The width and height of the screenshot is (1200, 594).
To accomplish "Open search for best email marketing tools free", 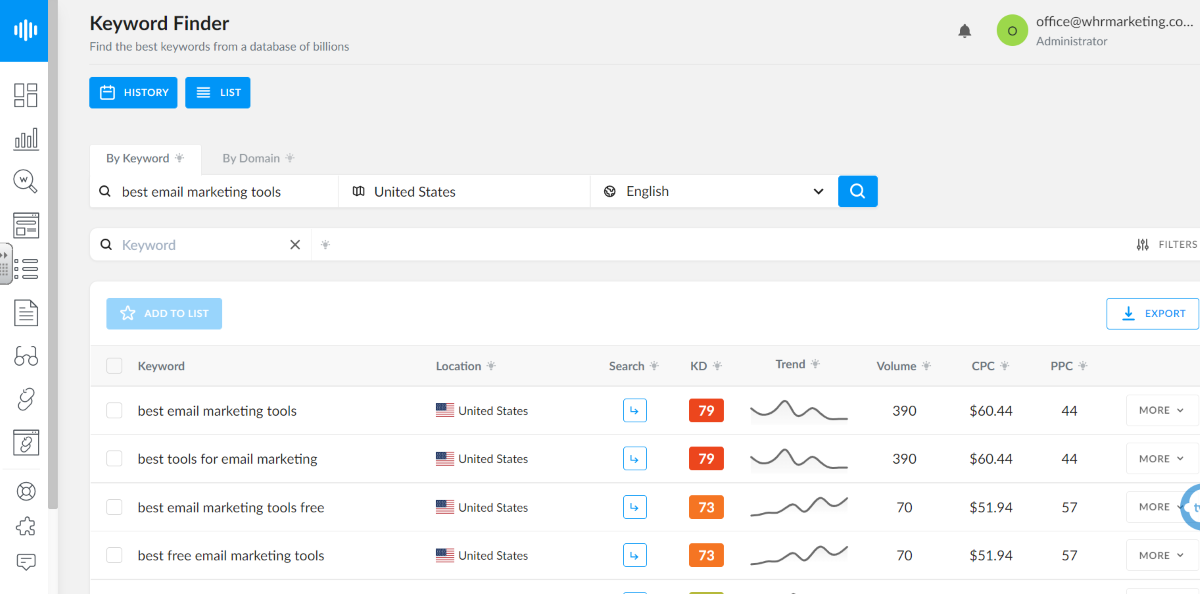I will tap(635, 507).
